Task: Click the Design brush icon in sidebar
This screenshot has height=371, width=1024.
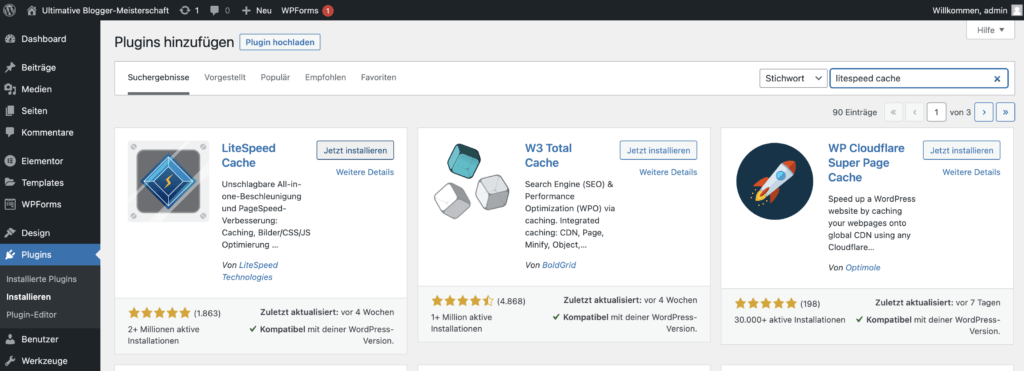Action: pyautogui.click(x=10, y=233)
